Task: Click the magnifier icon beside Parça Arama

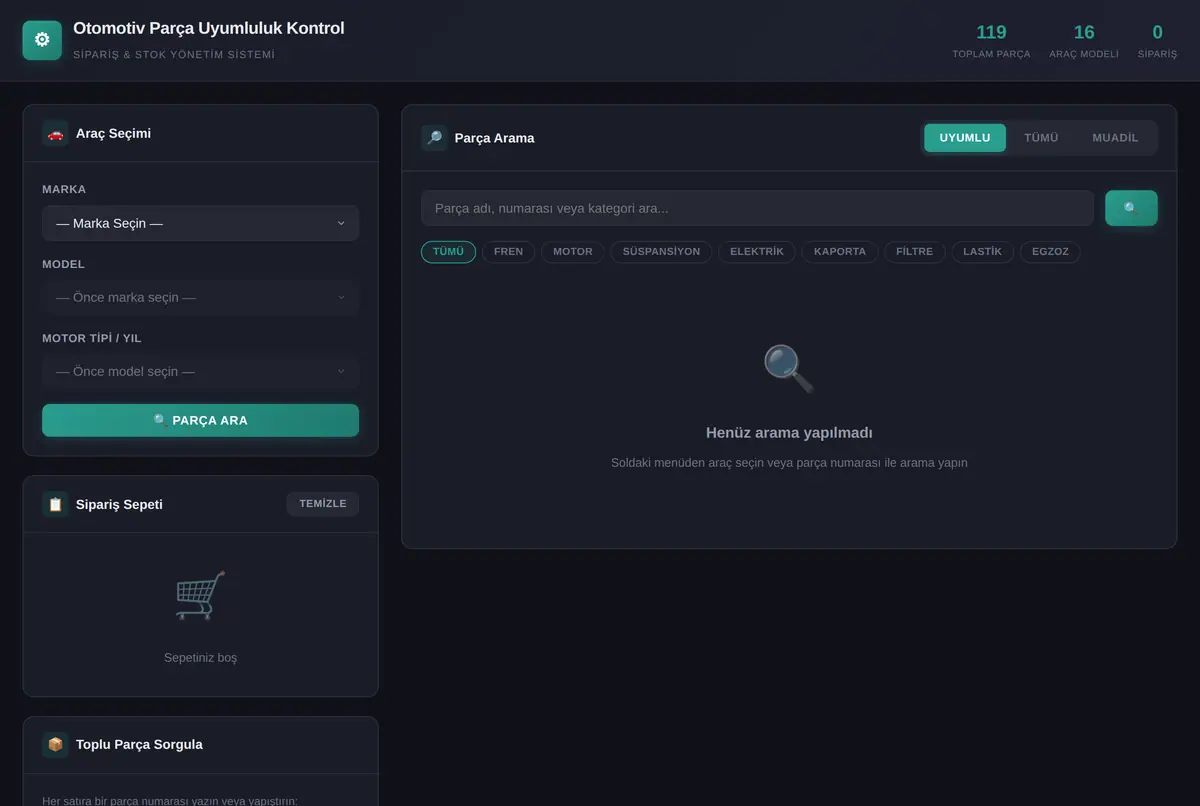Action: 434,138
